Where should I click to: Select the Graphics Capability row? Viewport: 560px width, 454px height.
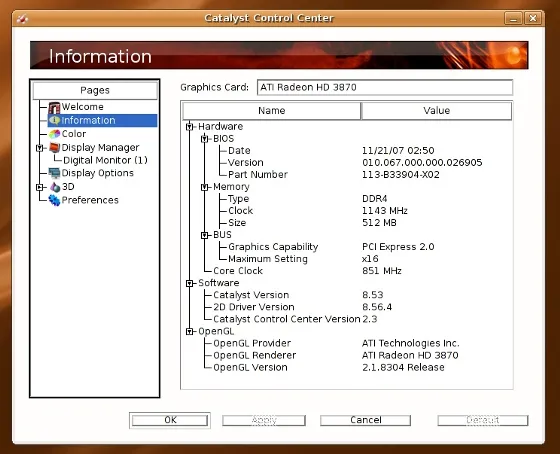click(x=347, y=247)
